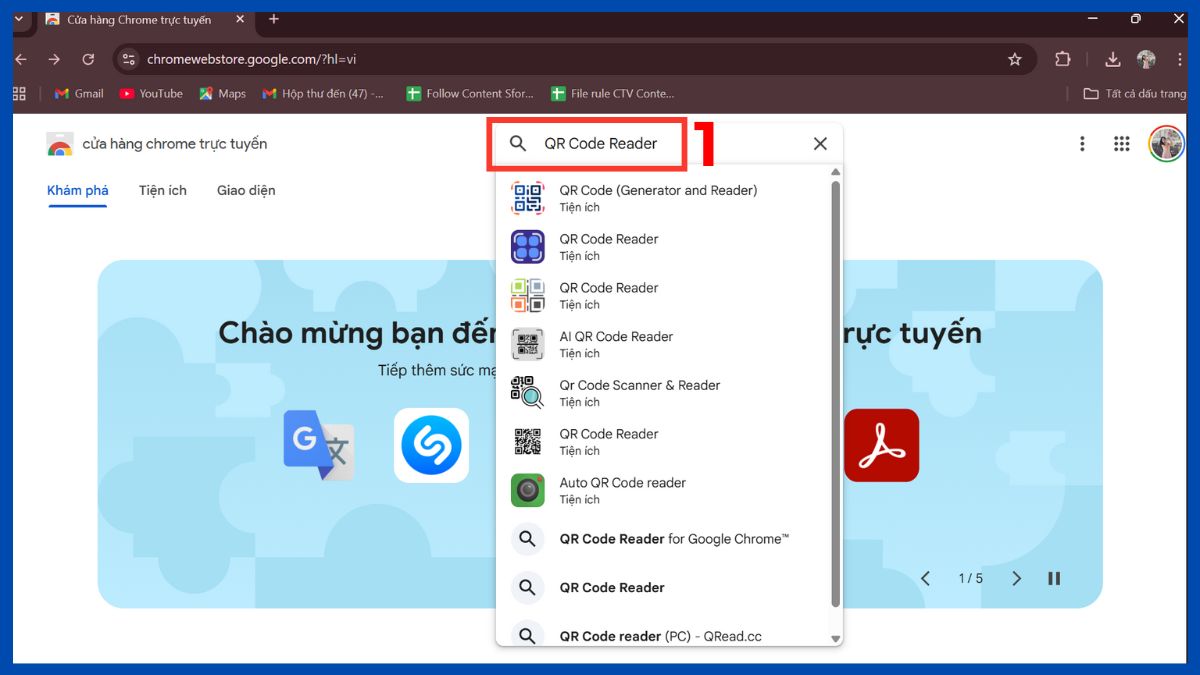The image size is (1200, 675).
Task: Select the Google Translate icon in the banner
Action: pos(318,446)
